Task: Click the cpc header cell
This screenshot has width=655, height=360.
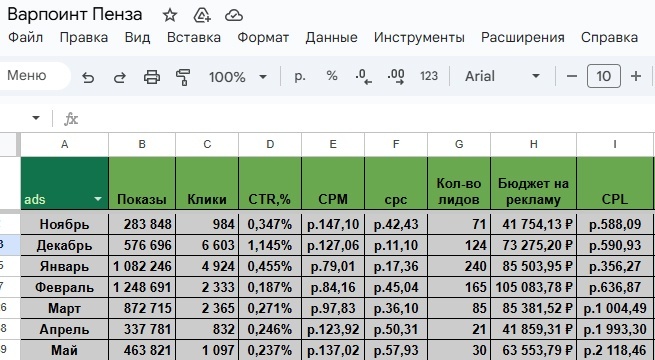Action: 396,183
